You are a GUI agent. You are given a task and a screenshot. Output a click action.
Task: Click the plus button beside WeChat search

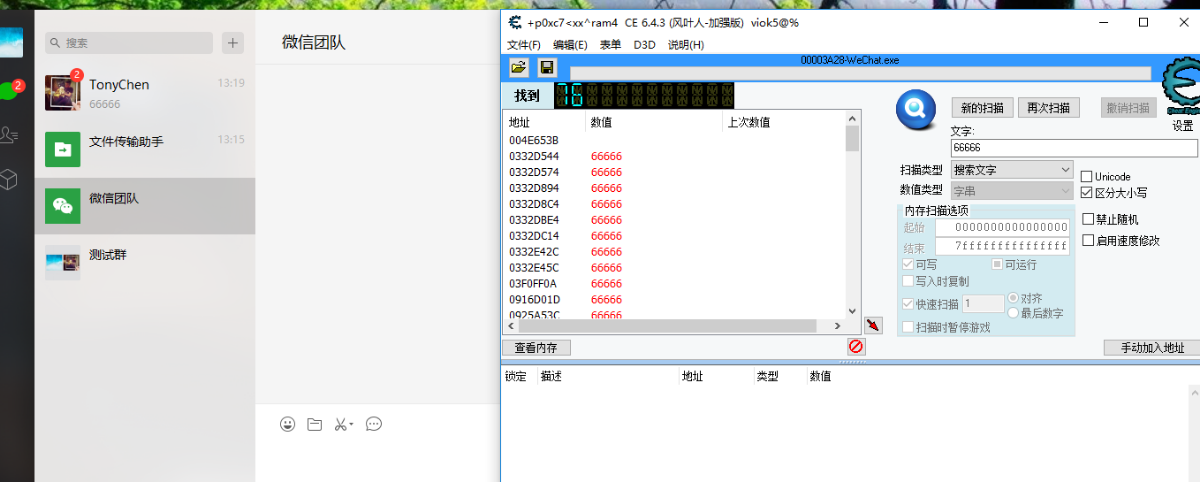[232, 43]
